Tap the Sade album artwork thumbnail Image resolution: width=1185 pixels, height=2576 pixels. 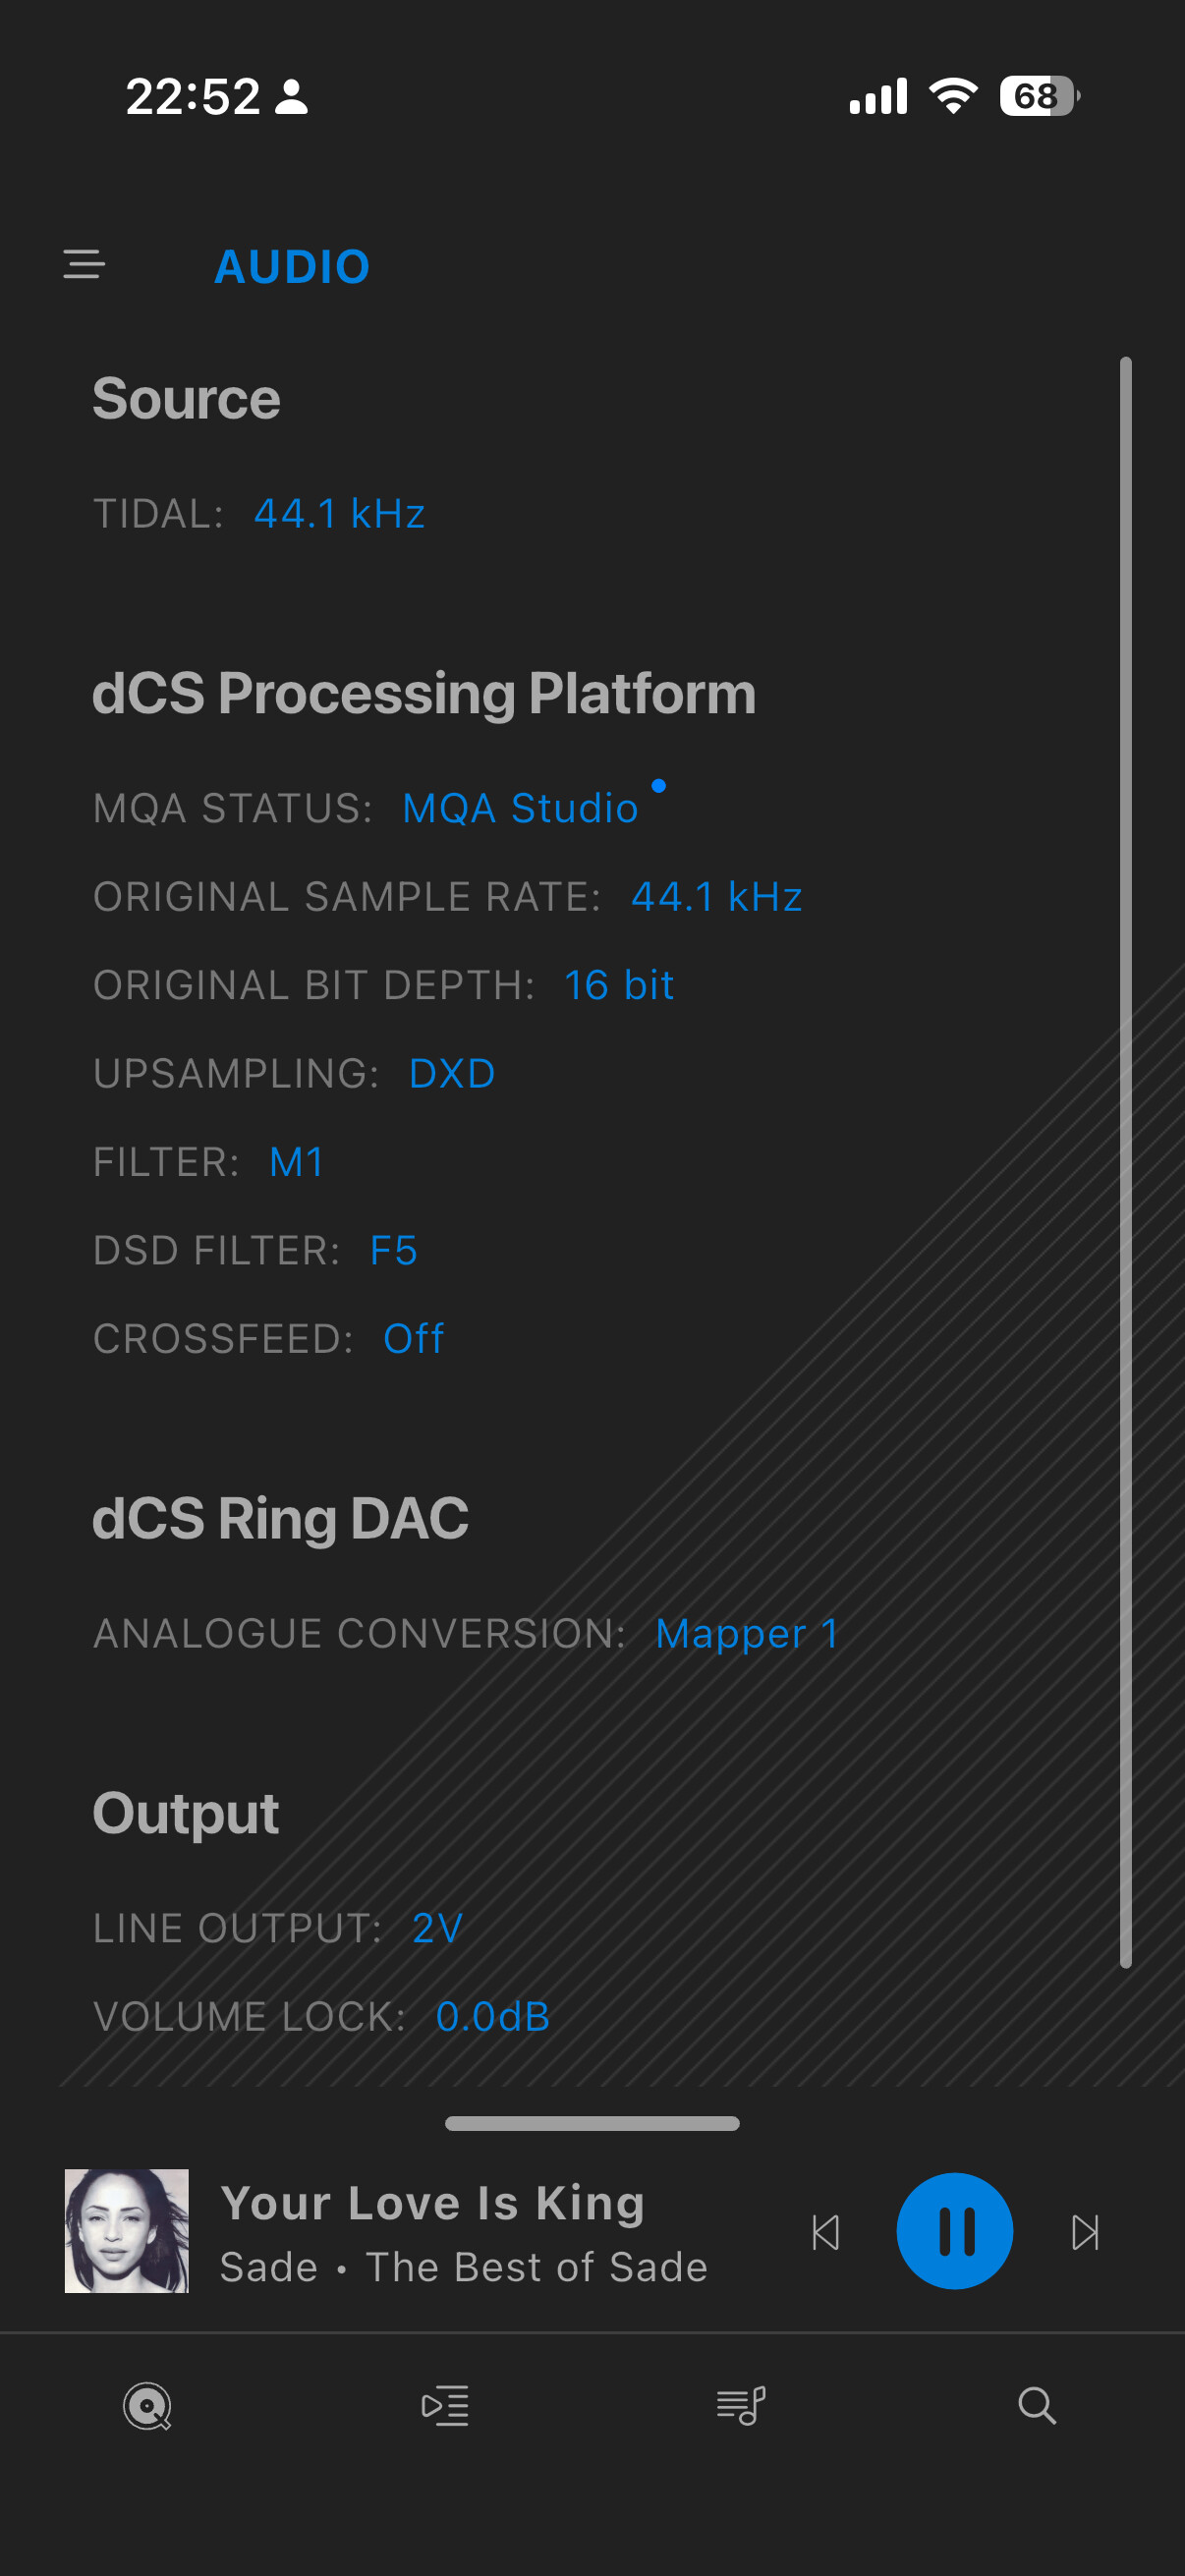click(127, 2231)
